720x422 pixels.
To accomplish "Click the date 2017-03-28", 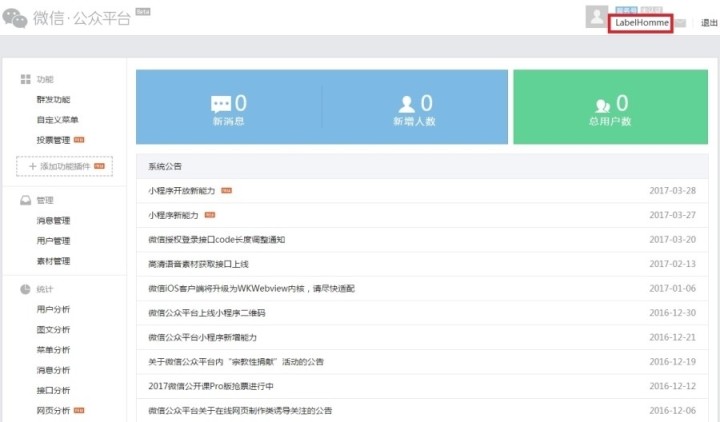I will (672, 191).
